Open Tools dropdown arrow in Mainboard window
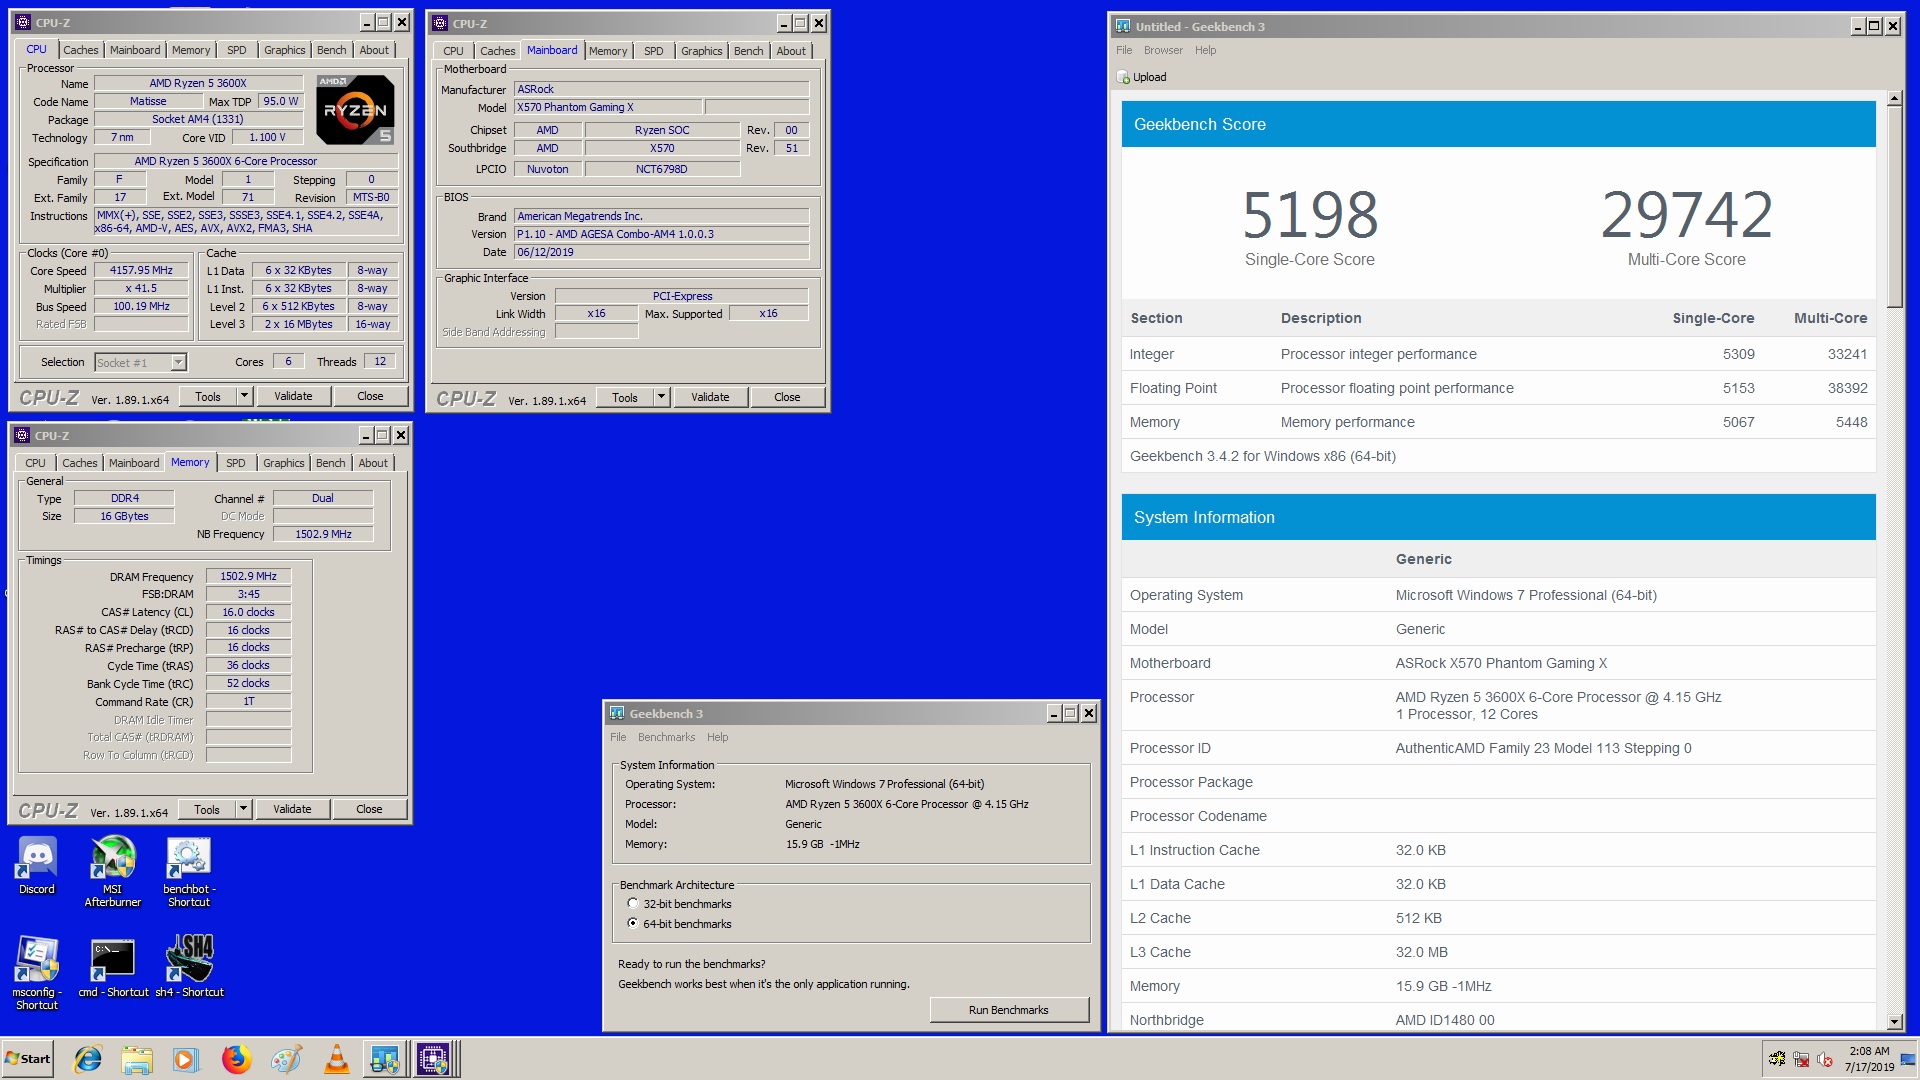 coord(661,397)
